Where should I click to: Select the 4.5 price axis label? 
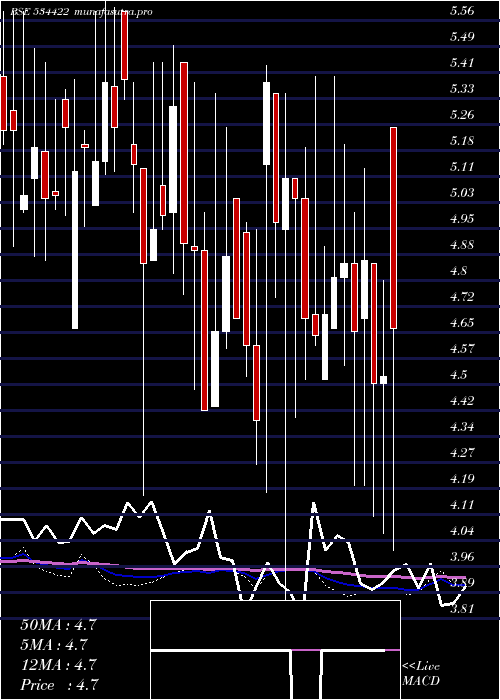click(x=458, y=375)
